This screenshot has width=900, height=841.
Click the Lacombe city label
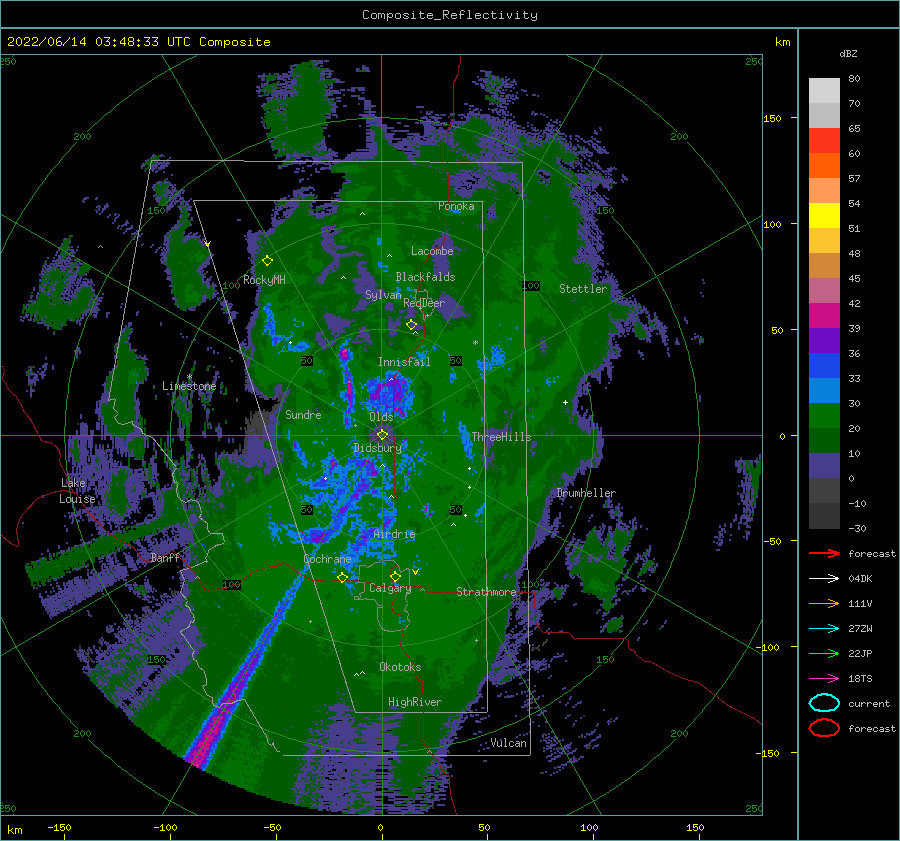[x=432, y=251]
